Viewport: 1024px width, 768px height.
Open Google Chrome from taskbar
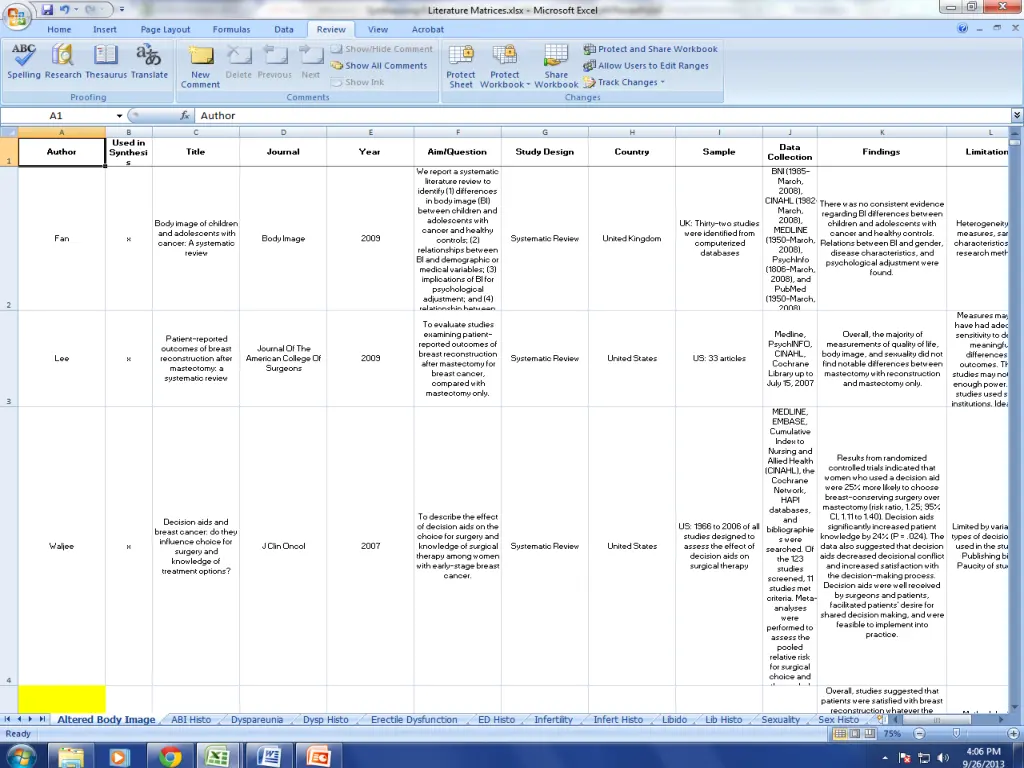170,756
